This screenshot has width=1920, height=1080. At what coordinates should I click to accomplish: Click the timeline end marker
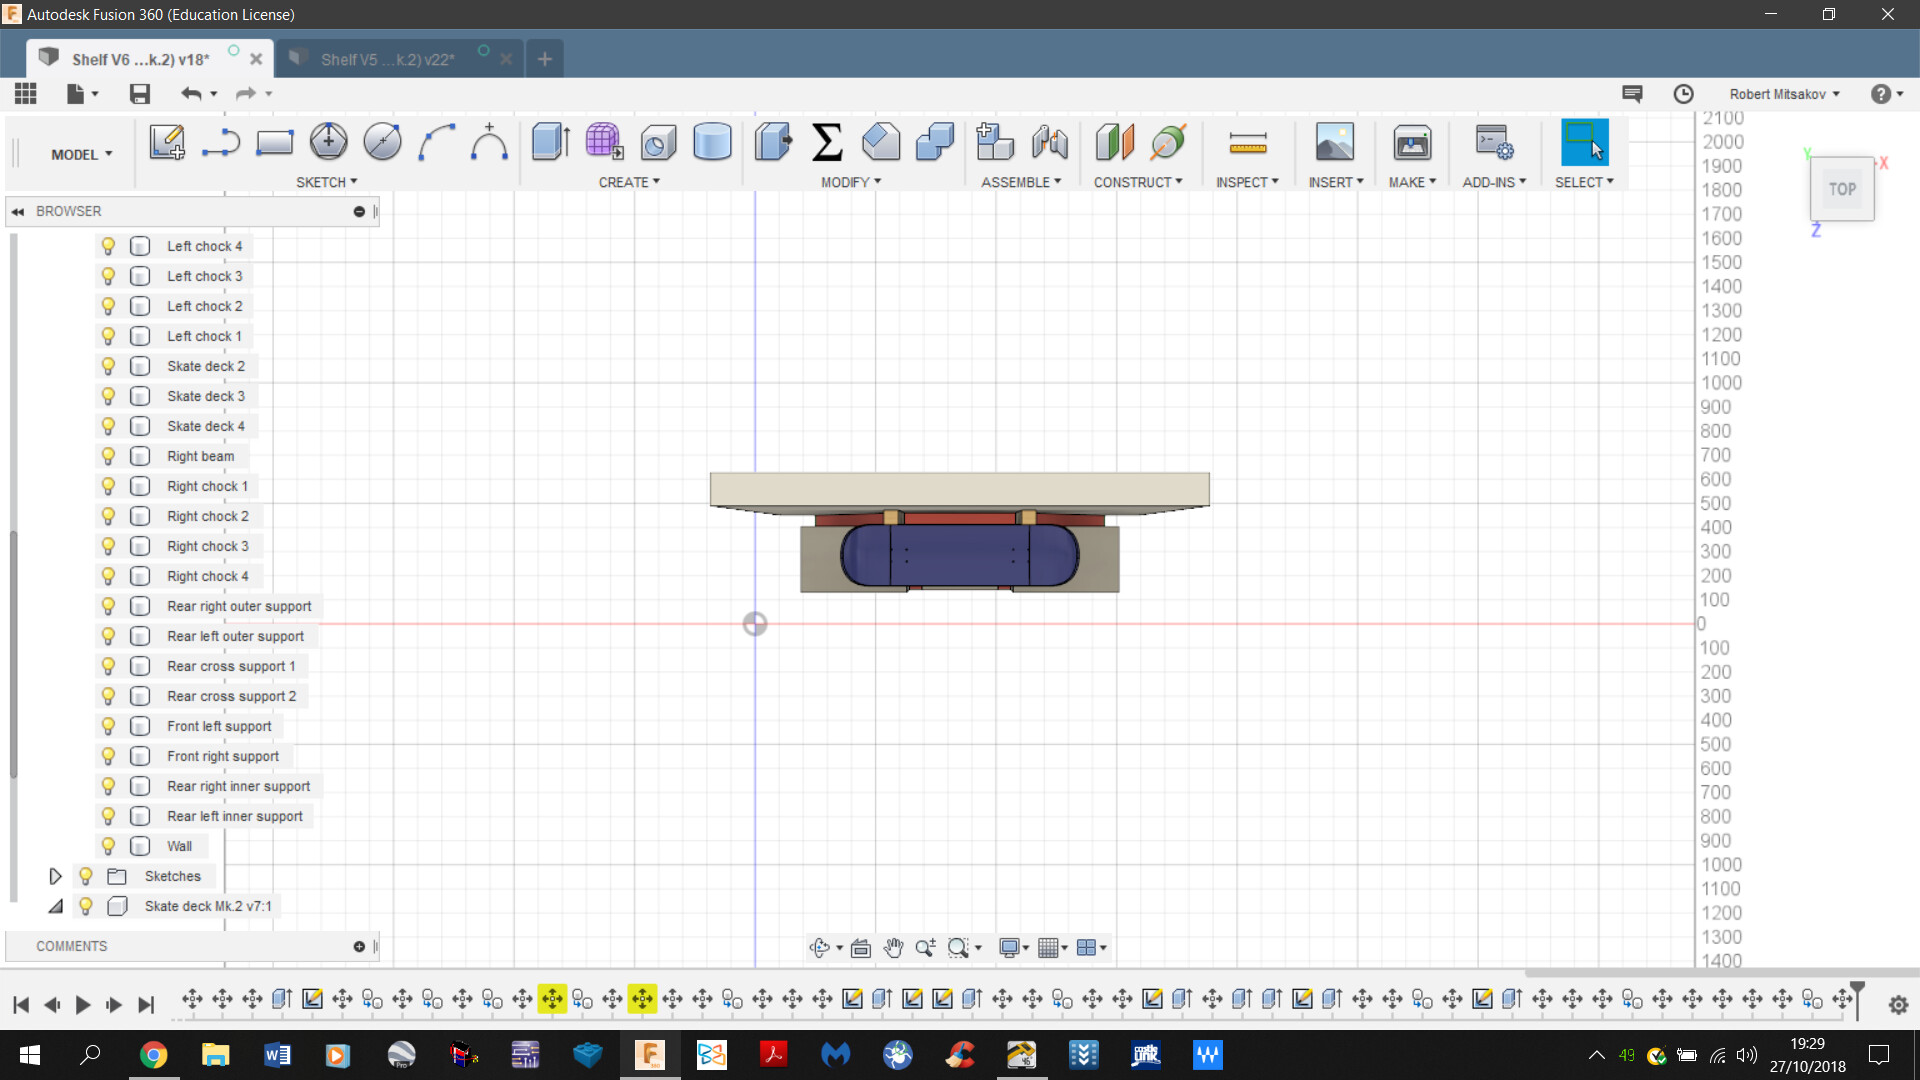point(1857,999)
